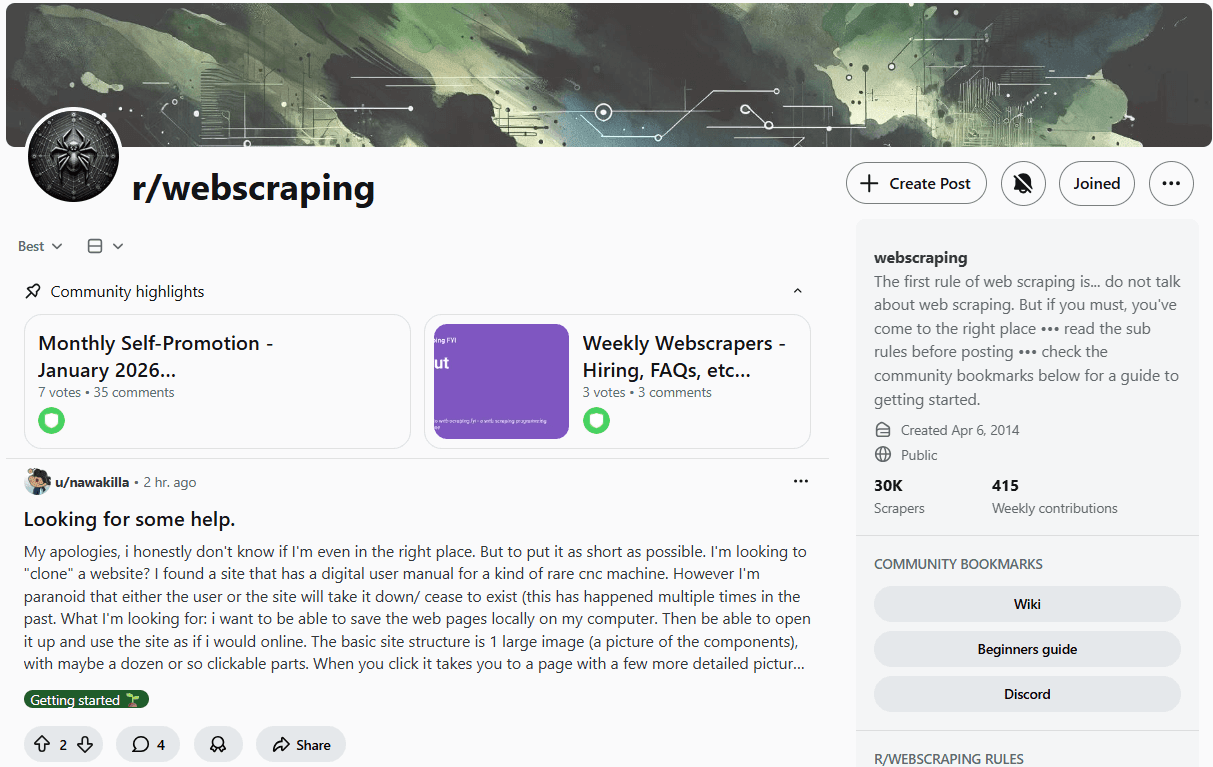1213x767 pixels.
Task: Open the Wiki community bookmark
Action: 1027,603
